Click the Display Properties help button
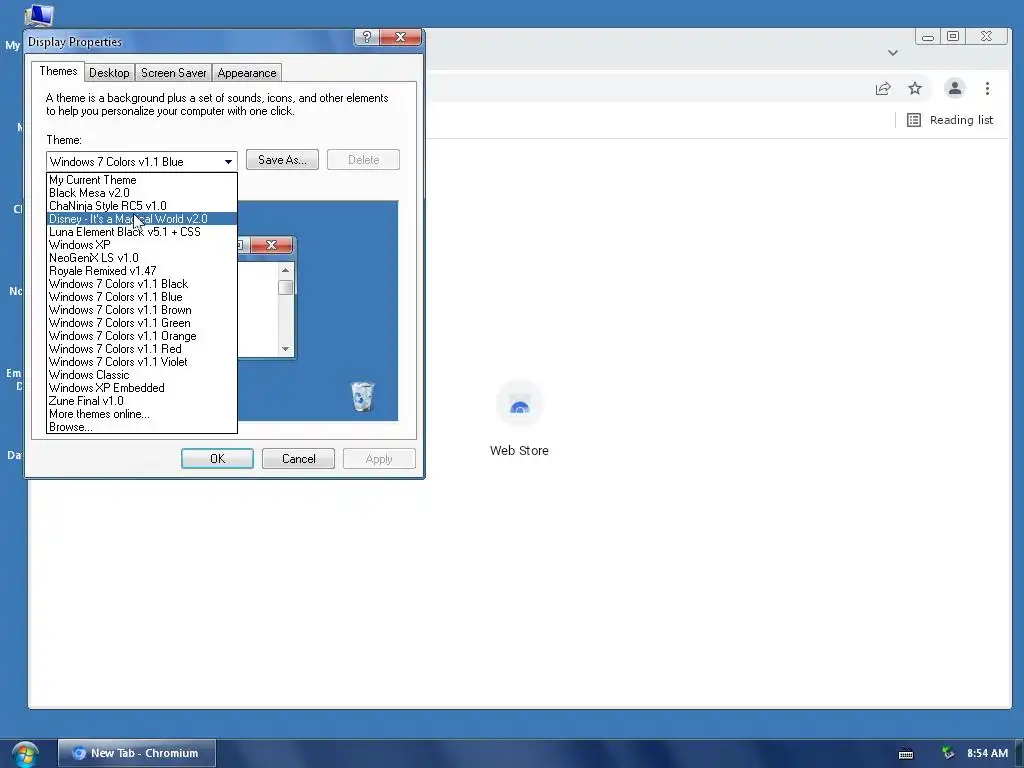Image resolution: width=1024 pixels, height=768 pixels. [366, 37]
